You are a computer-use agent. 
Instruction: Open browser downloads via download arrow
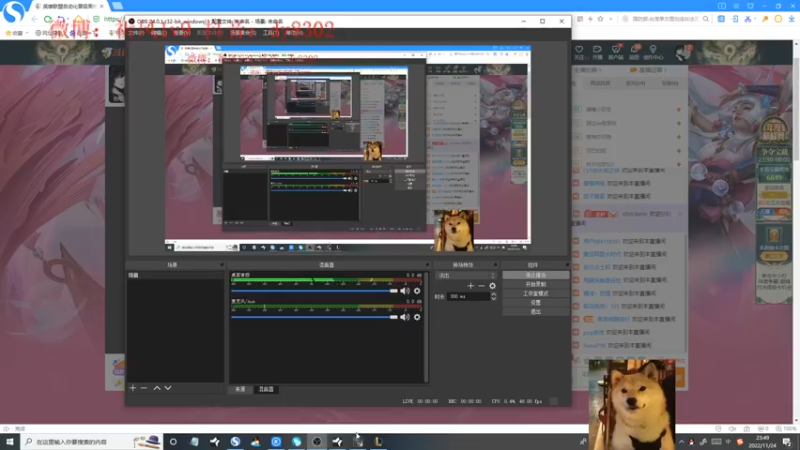791,19
